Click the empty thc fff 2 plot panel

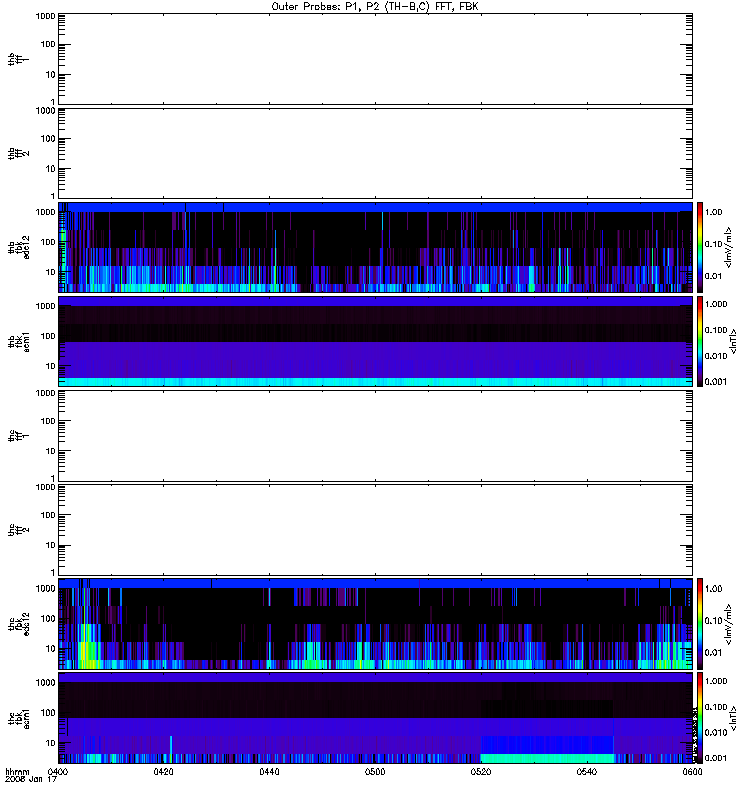tap(375, 530)
